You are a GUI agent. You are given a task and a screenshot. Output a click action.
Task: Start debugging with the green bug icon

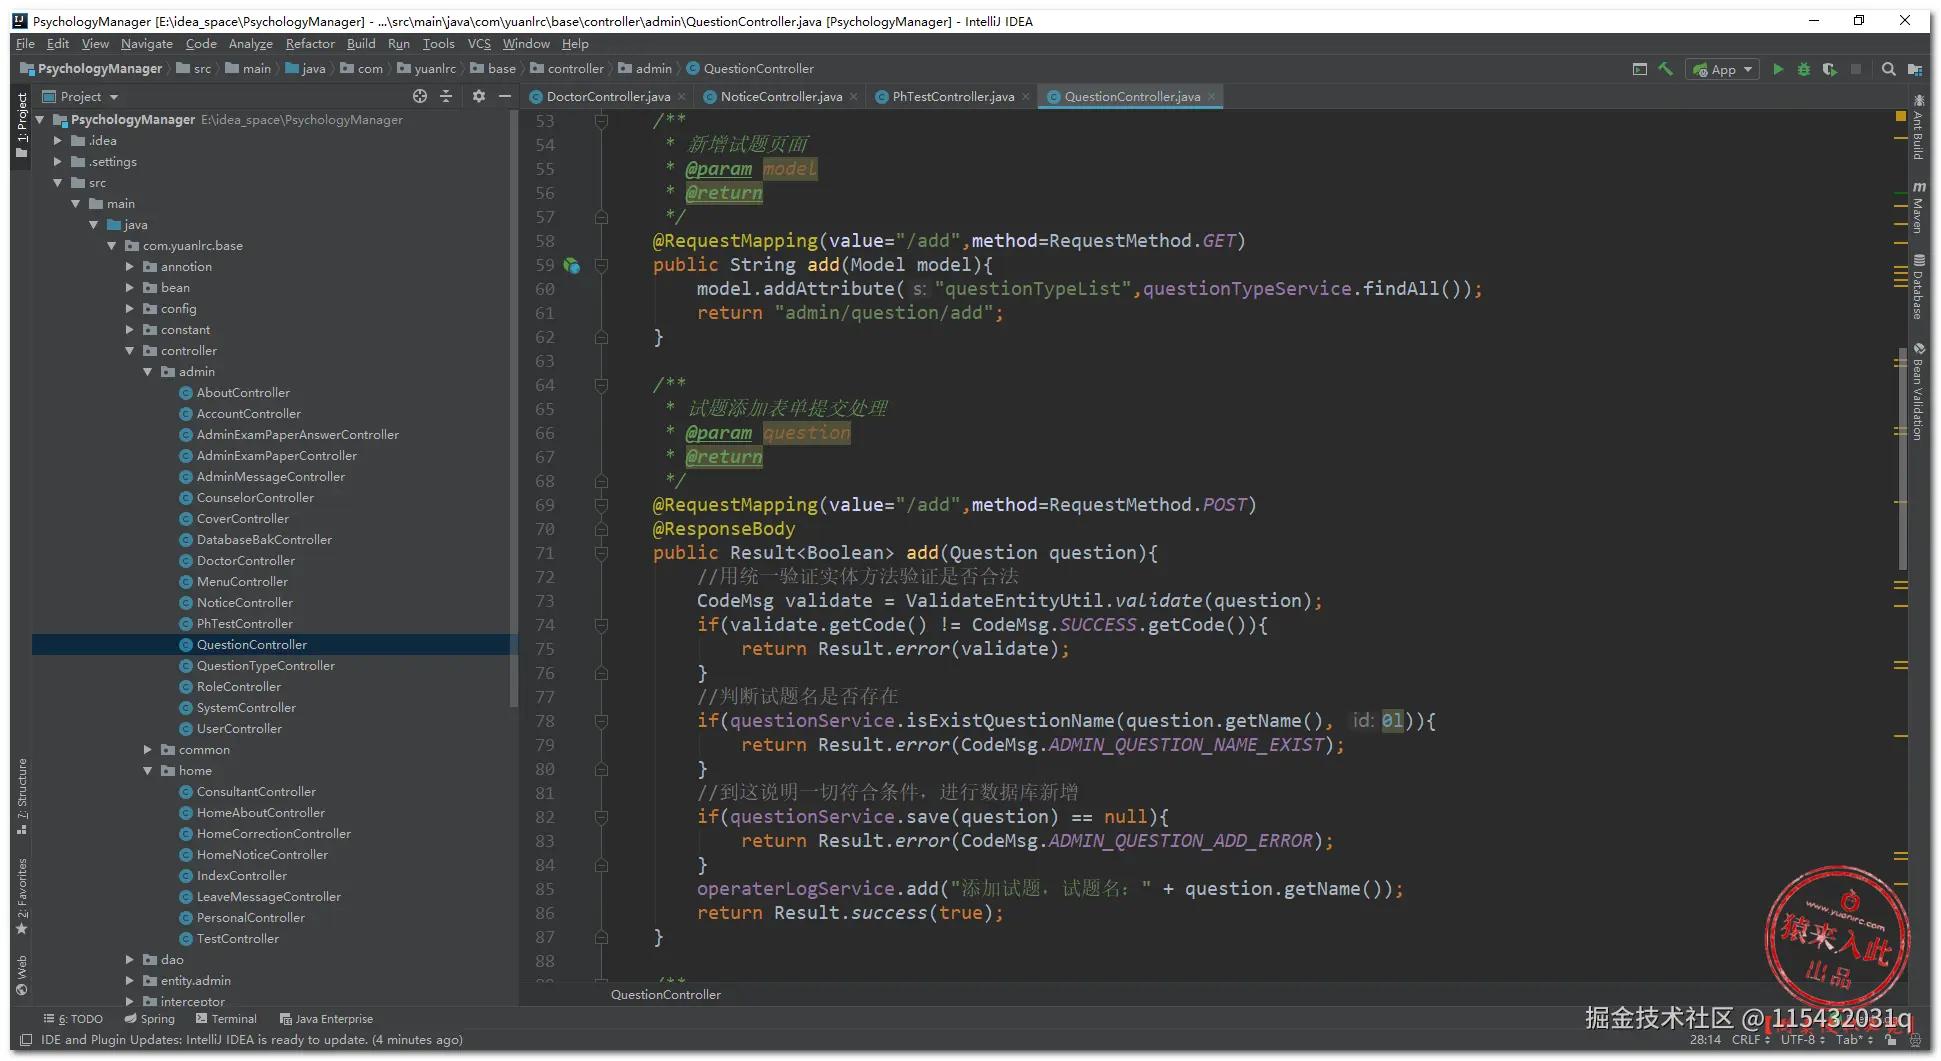pyautogui.click(x=1803, y=69)
